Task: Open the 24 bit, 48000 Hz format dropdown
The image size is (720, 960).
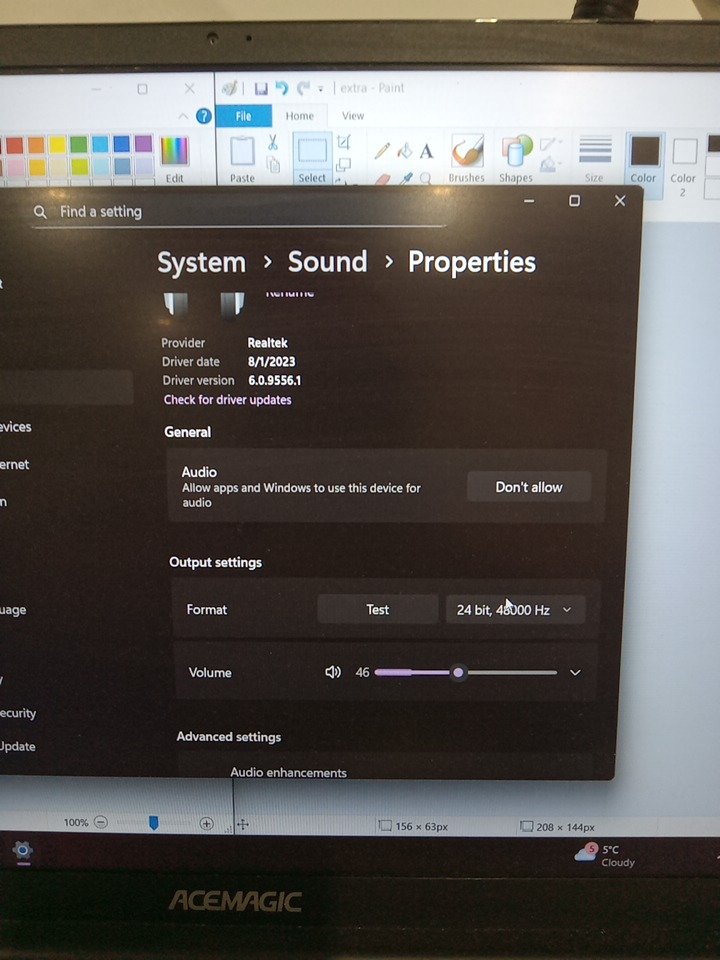Action: pos(514,609)
